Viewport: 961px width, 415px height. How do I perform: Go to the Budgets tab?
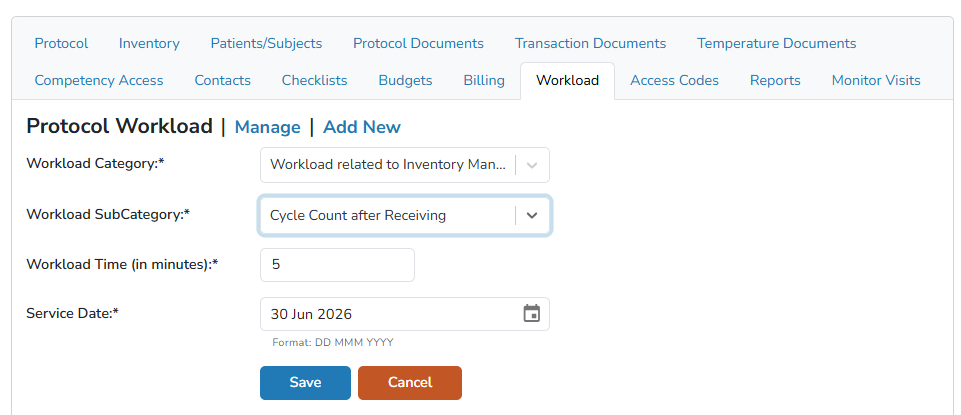405,80
